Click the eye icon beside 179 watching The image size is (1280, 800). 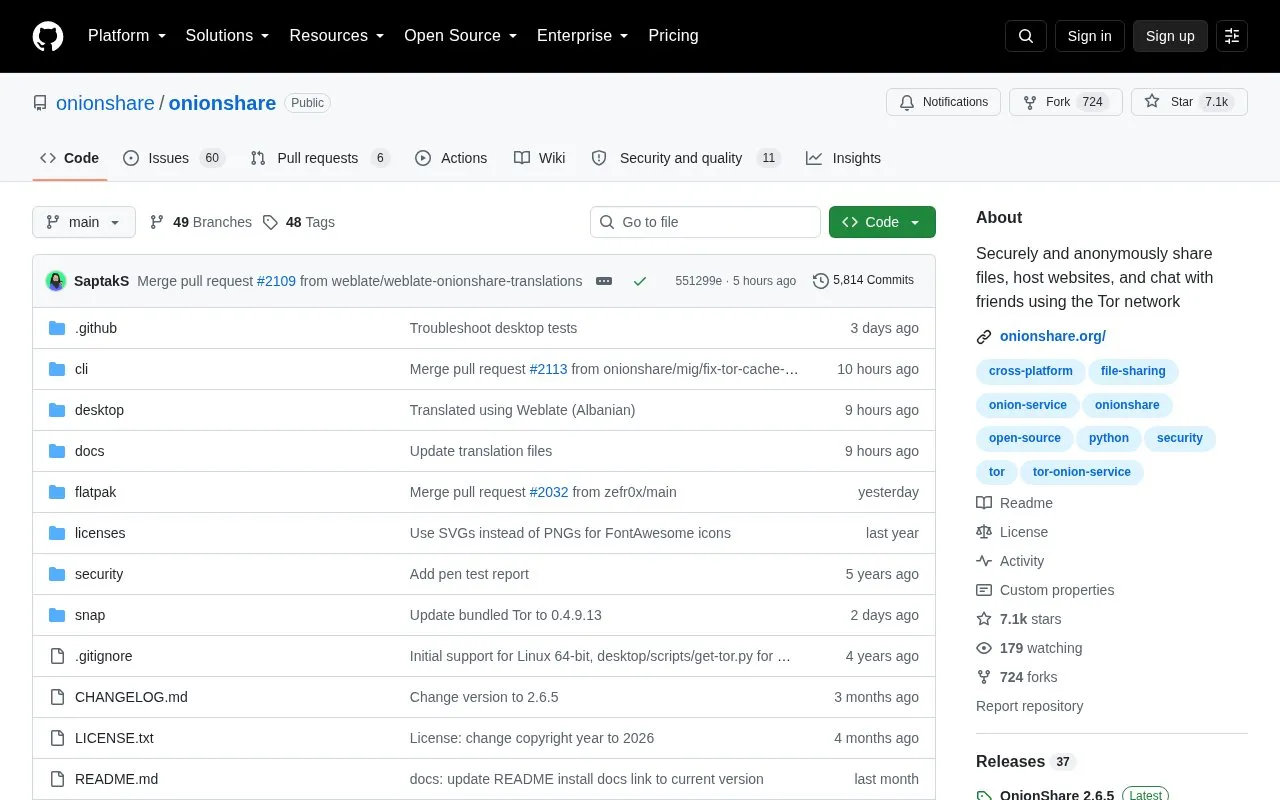pyautogui.click(x=984, y=648)
